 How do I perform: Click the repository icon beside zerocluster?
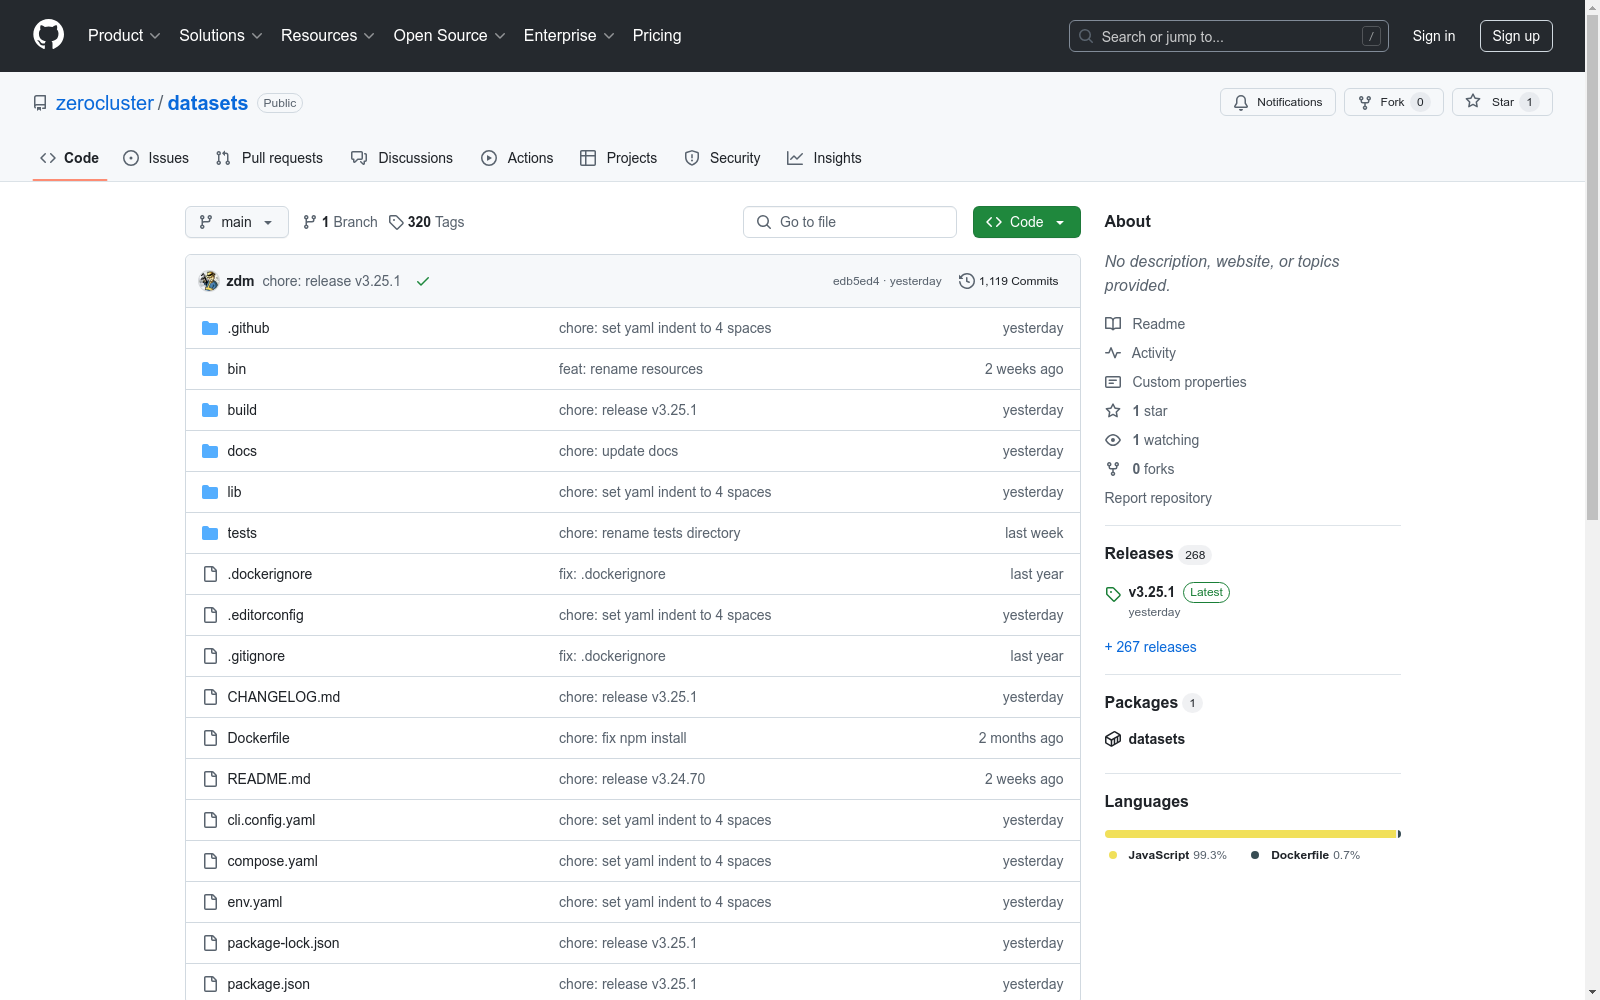[40, 103]
